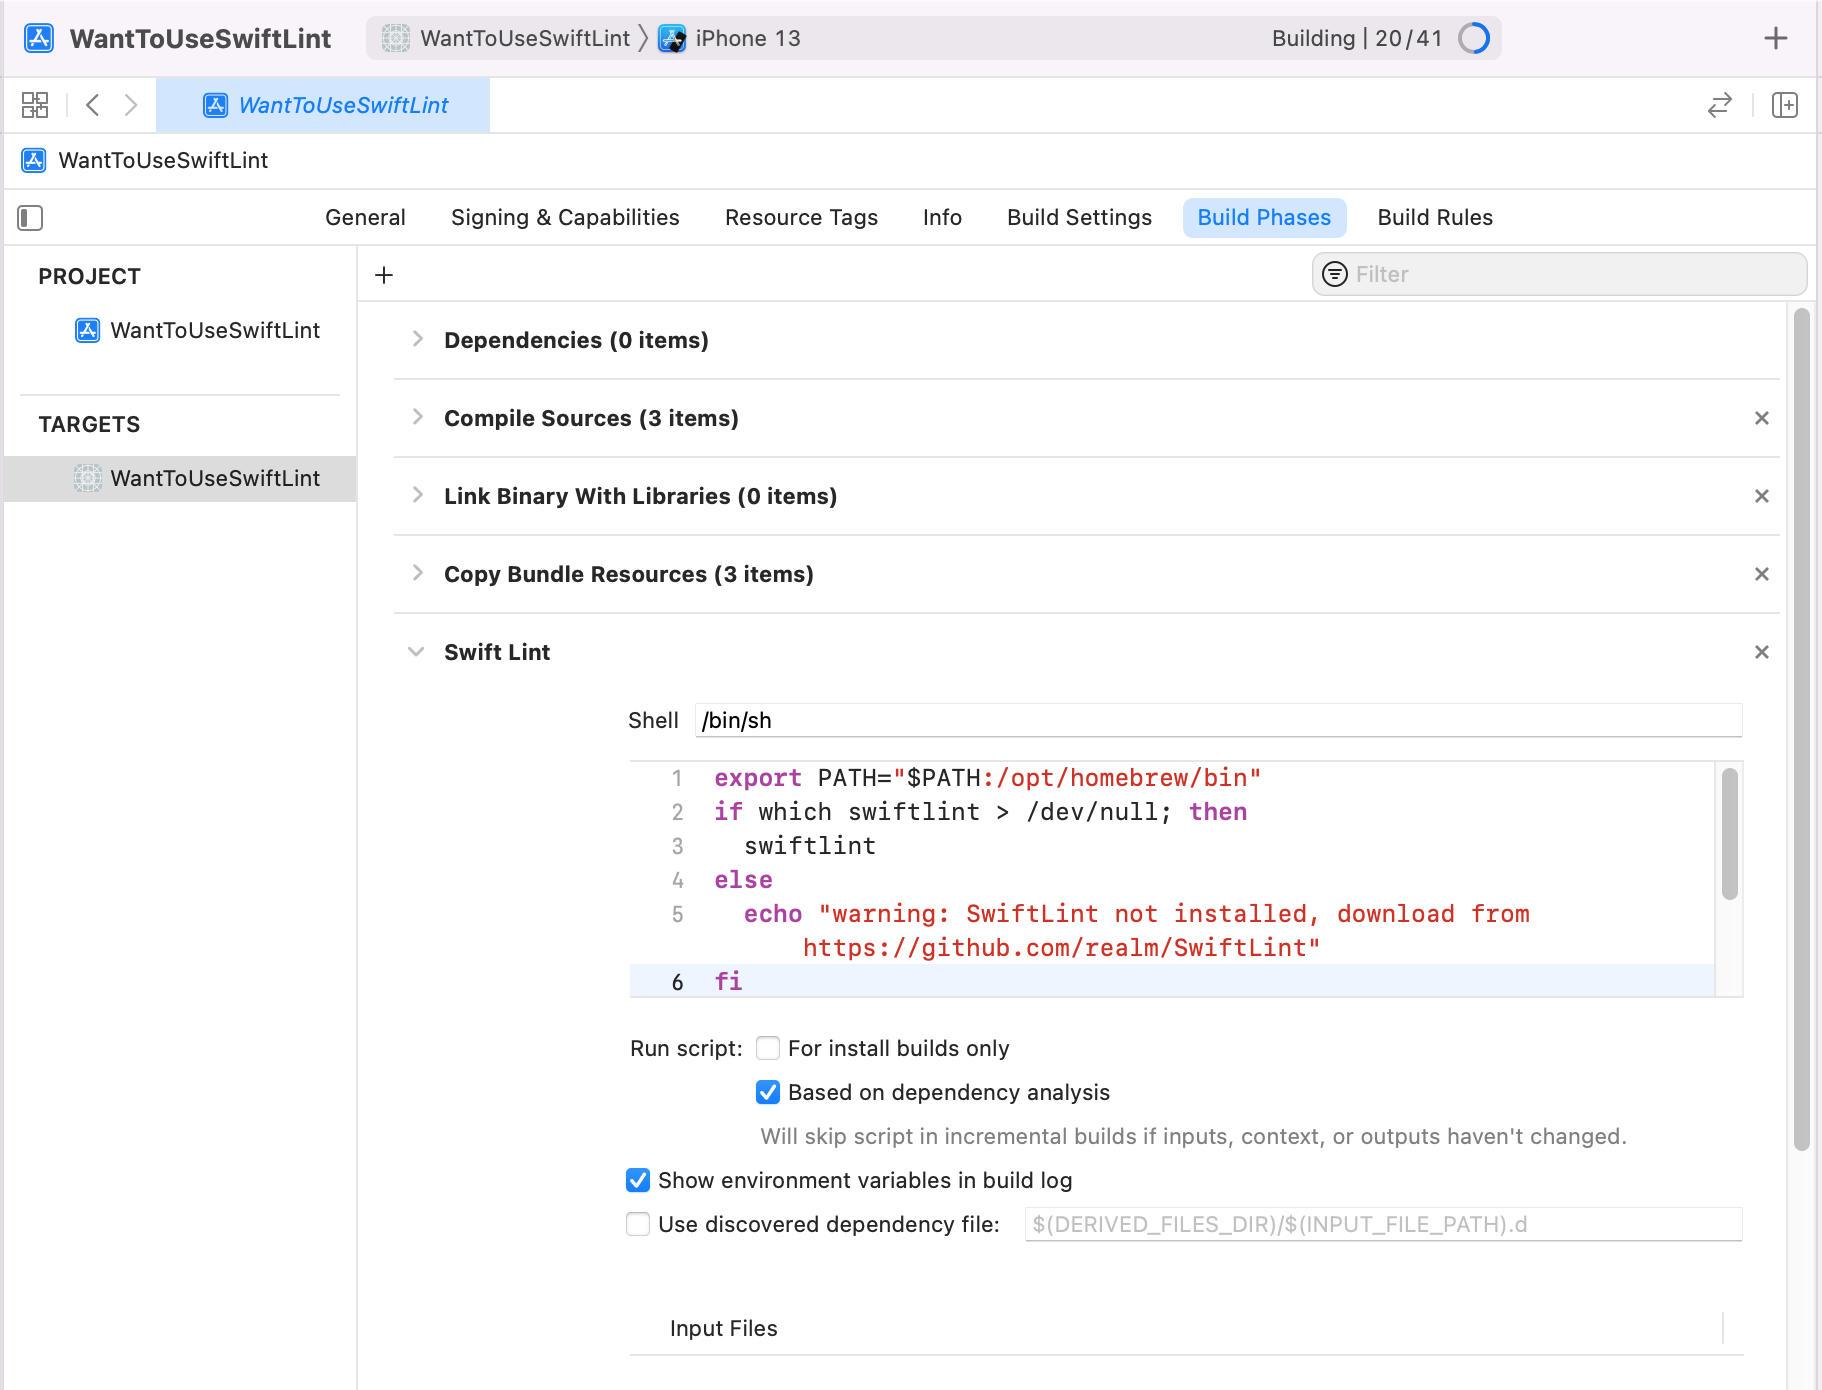Open the related items grid menu

pos(35,105)
